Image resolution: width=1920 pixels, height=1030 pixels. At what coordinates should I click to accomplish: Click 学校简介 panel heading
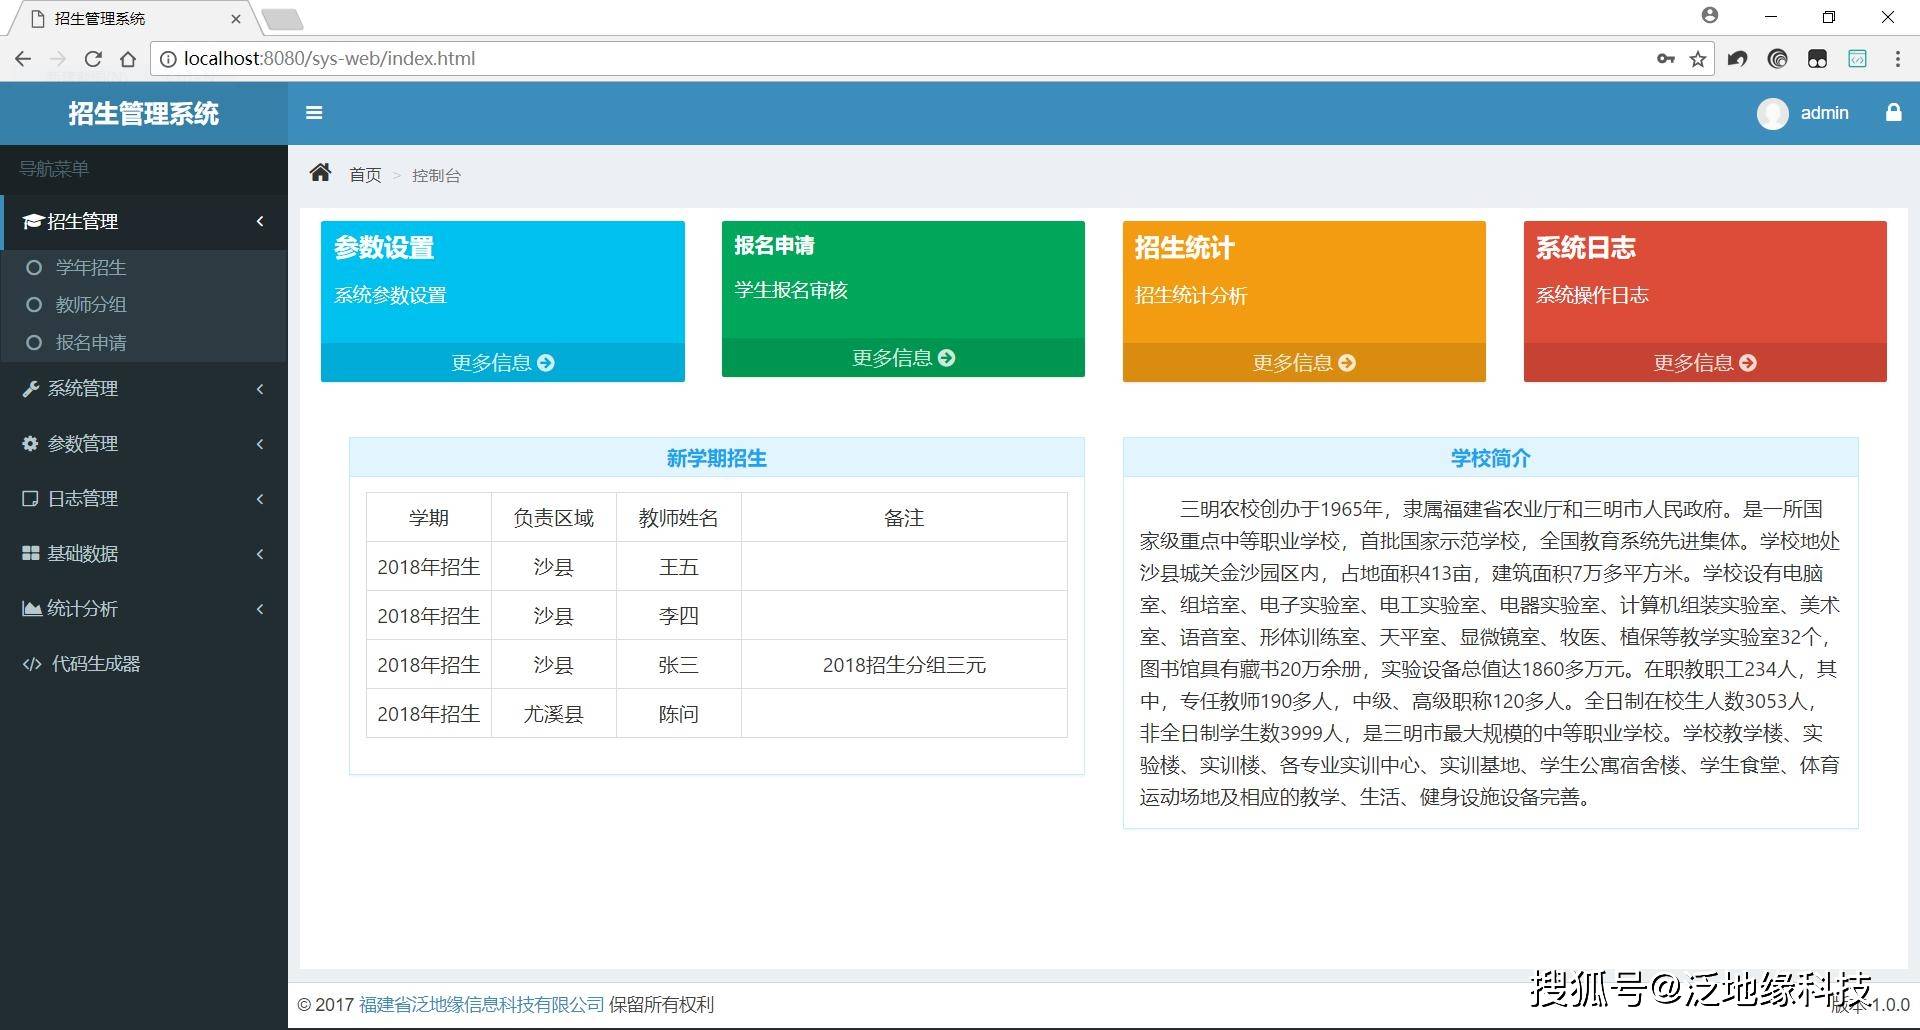click(1491, 458)
